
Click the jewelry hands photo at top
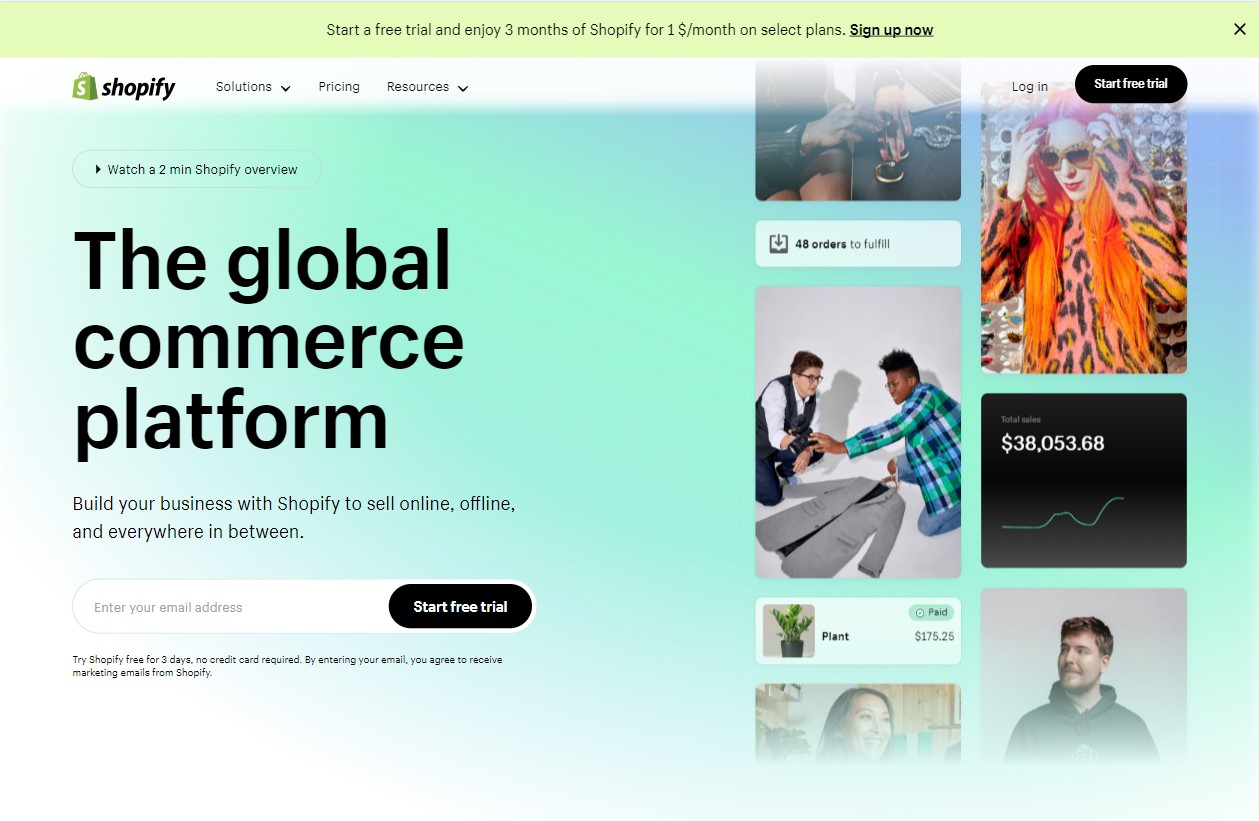(858, 130)
